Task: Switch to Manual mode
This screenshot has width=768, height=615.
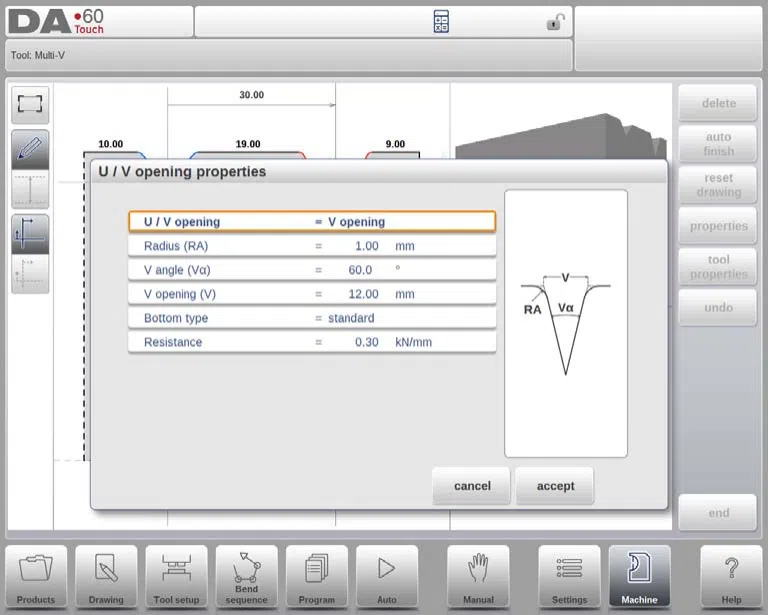Action: pyautogui.click(x=478, y=577)
